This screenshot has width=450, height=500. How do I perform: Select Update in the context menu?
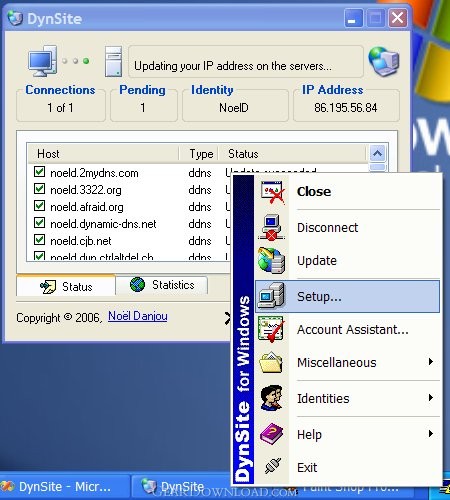point(348,261)
